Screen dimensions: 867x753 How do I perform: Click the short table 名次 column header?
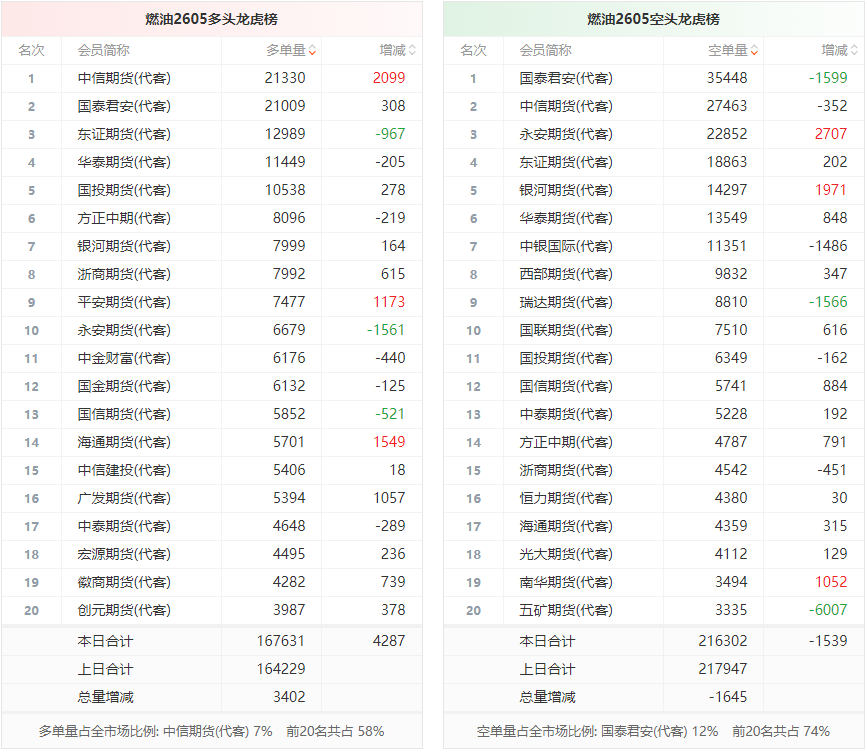(x=473, y=50)
